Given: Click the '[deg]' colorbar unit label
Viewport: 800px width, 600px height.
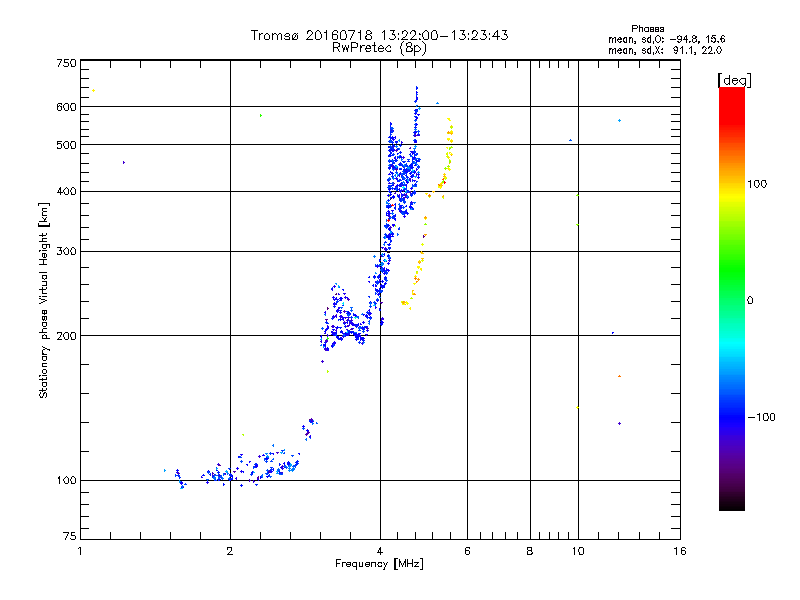Looking at the screenshot, I should point(734,80).
